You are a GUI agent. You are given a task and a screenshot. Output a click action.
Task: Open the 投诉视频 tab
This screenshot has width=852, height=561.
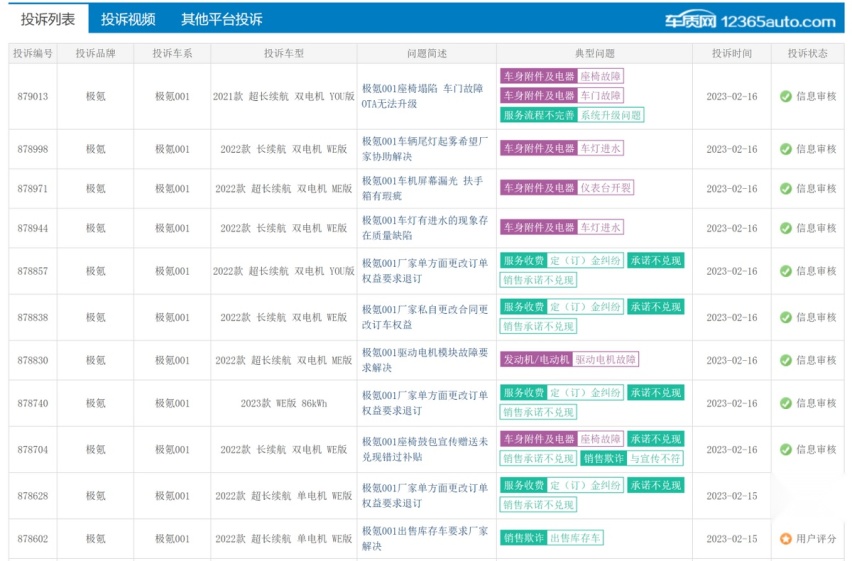[x=128, y=20]
